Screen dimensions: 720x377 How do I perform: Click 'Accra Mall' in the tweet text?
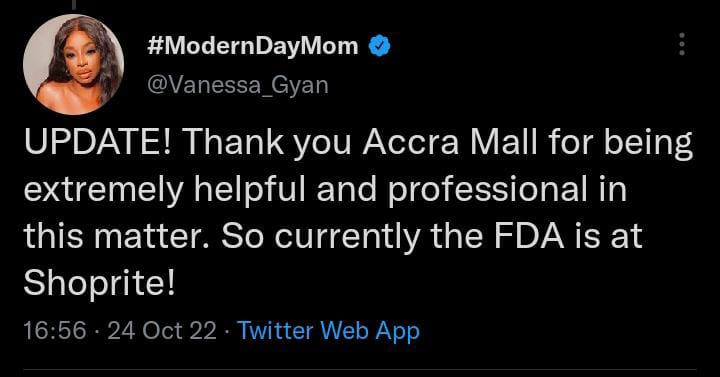(x=450, y=143)
